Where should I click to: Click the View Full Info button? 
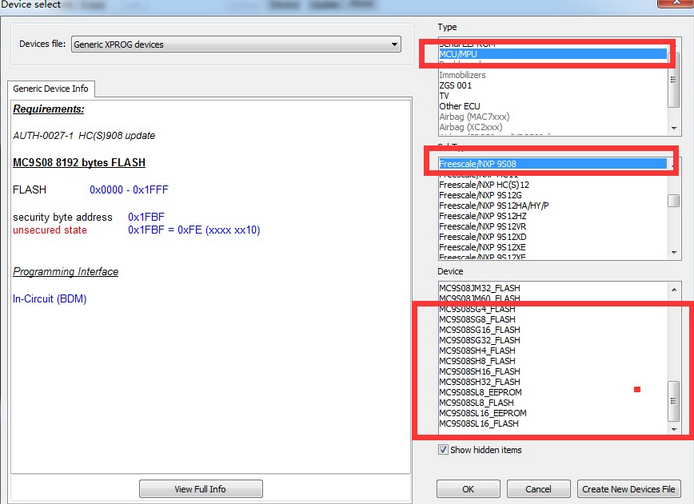pyautogui.click(x=200, y=489)
